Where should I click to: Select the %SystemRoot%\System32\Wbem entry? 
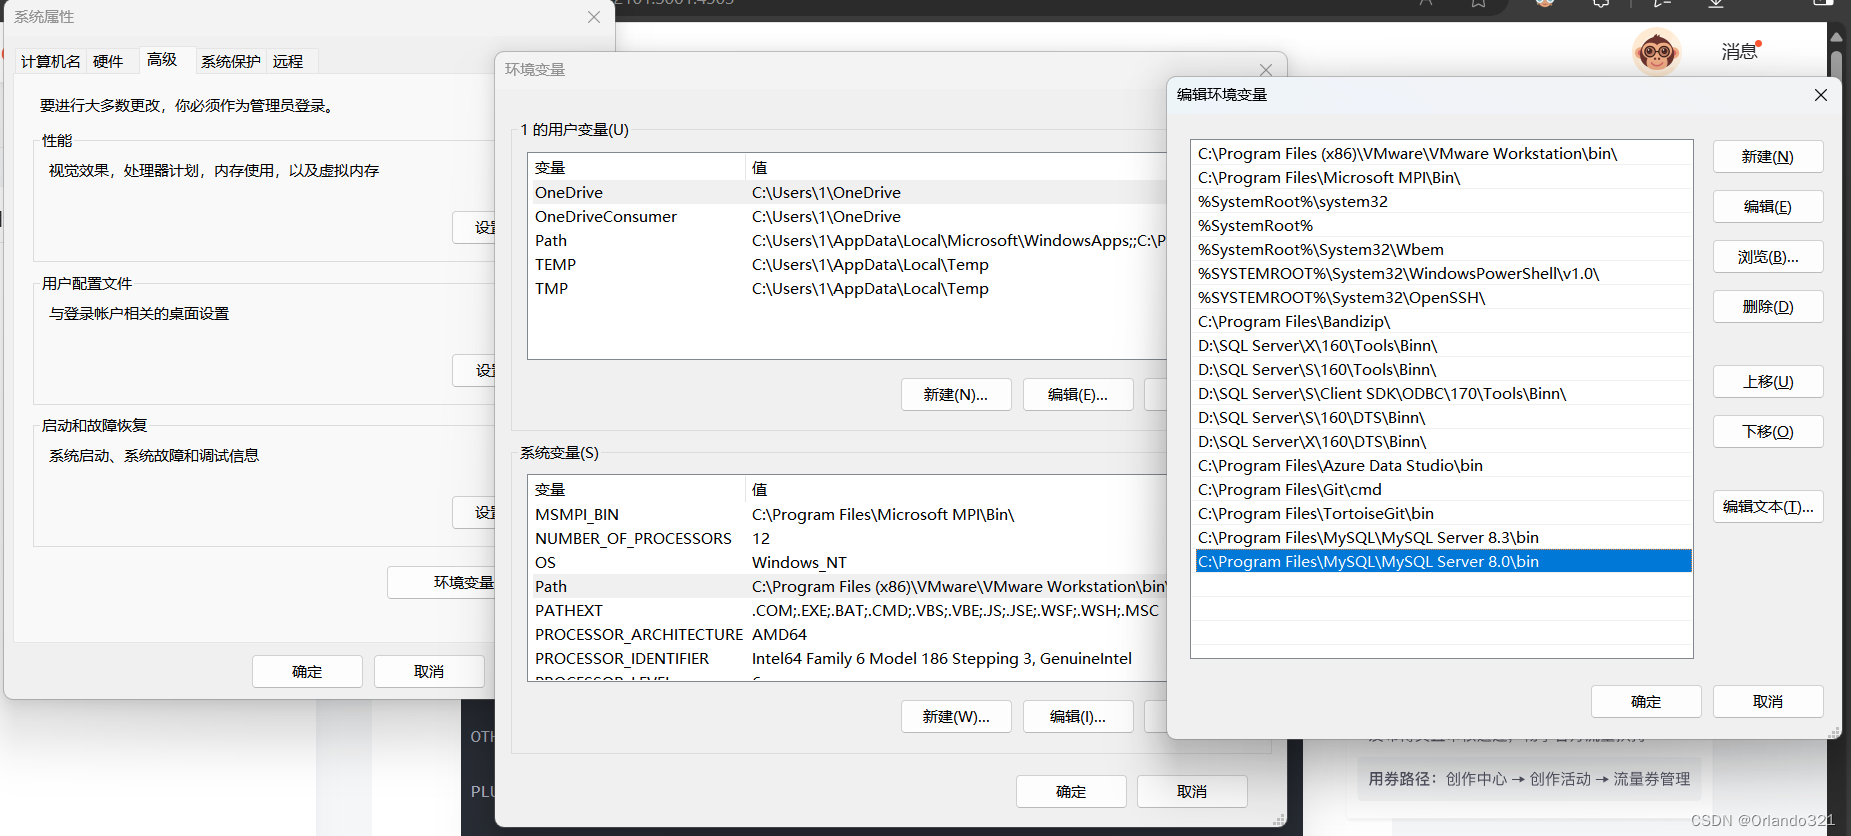[x=1442, y=249]
